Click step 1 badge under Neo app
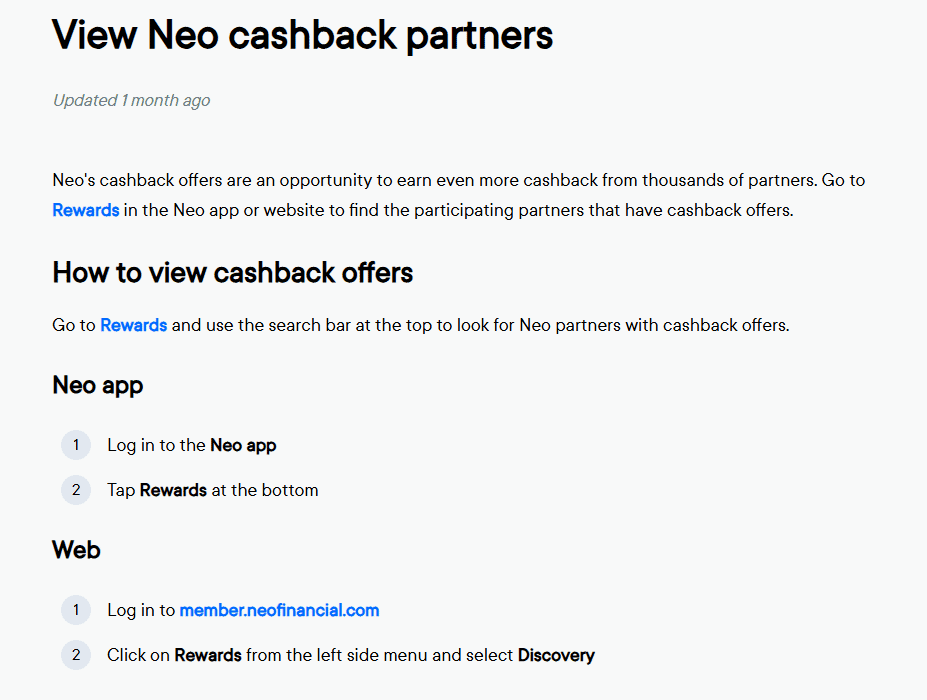This screenshot has width=927, height=700. click(76, 445)
